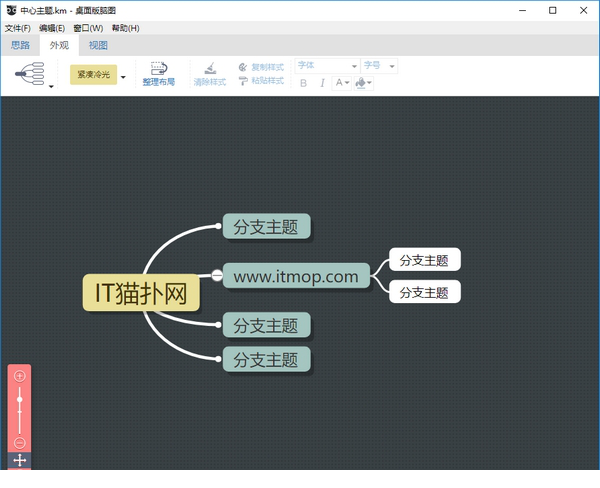Select the topmost teal 分支主题 node
Image resolution: width=600 pixels, height=488 pixels.
[x=266, y=226]
